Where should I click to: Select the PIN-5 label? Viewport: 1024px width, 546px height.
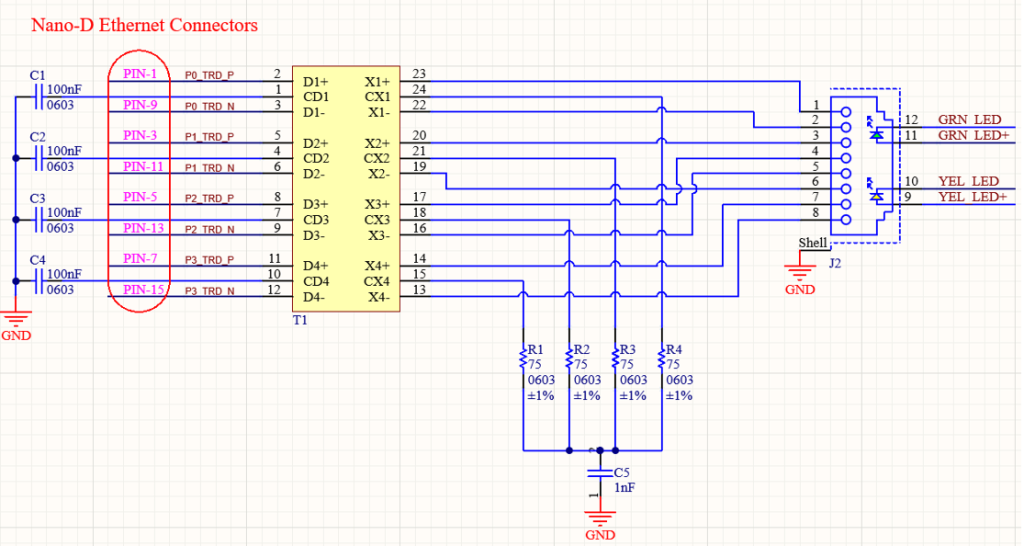140,197
